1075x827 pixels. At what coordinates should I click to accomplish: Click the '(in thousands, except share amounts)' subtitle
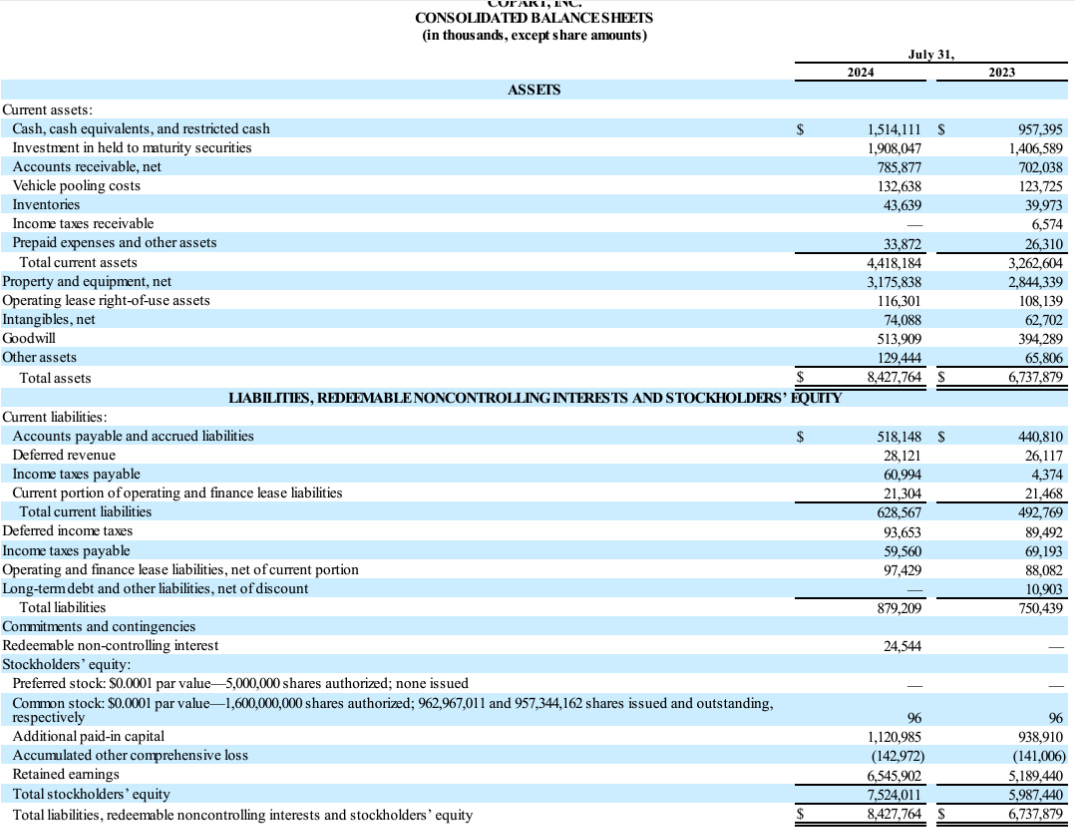point(534,35)
